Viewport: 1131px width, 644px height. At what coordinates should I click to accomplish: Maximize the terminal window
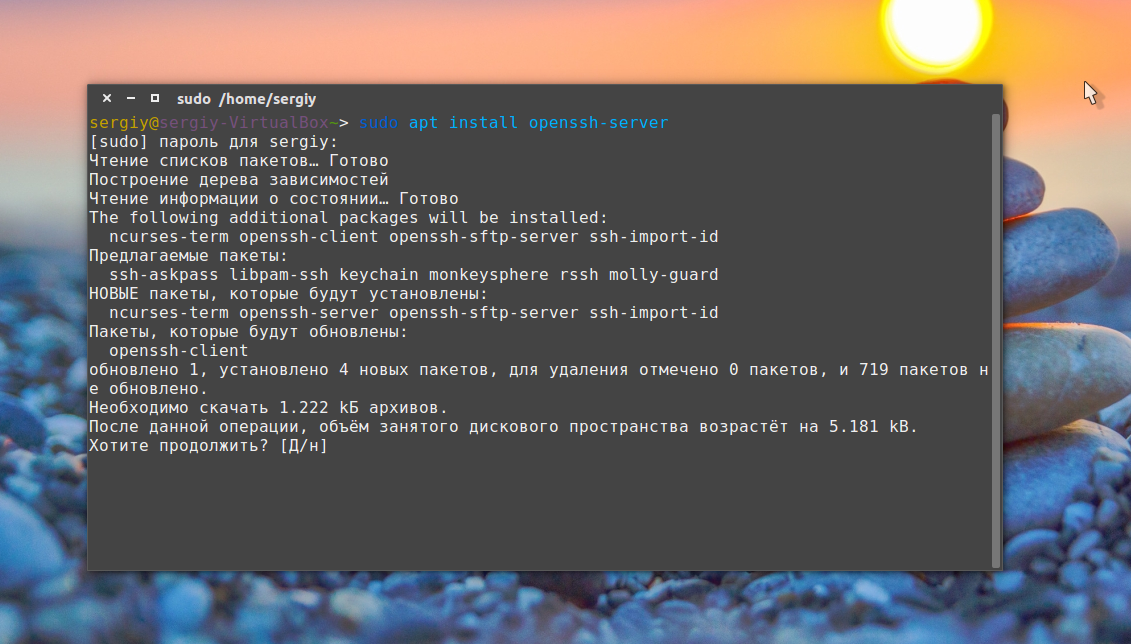(x=155, y=99)
